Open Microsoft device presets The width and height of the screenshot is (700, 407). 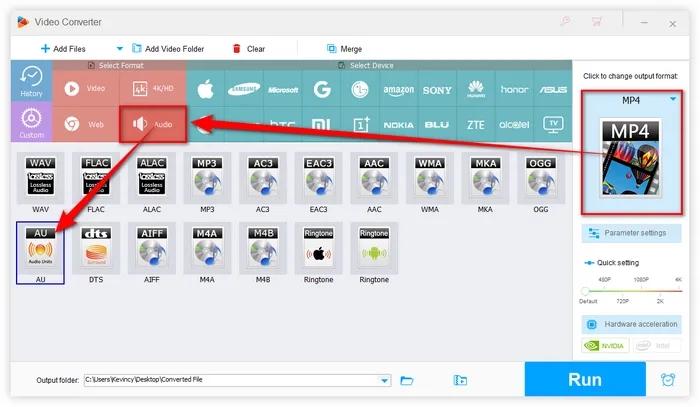(283, 89)
